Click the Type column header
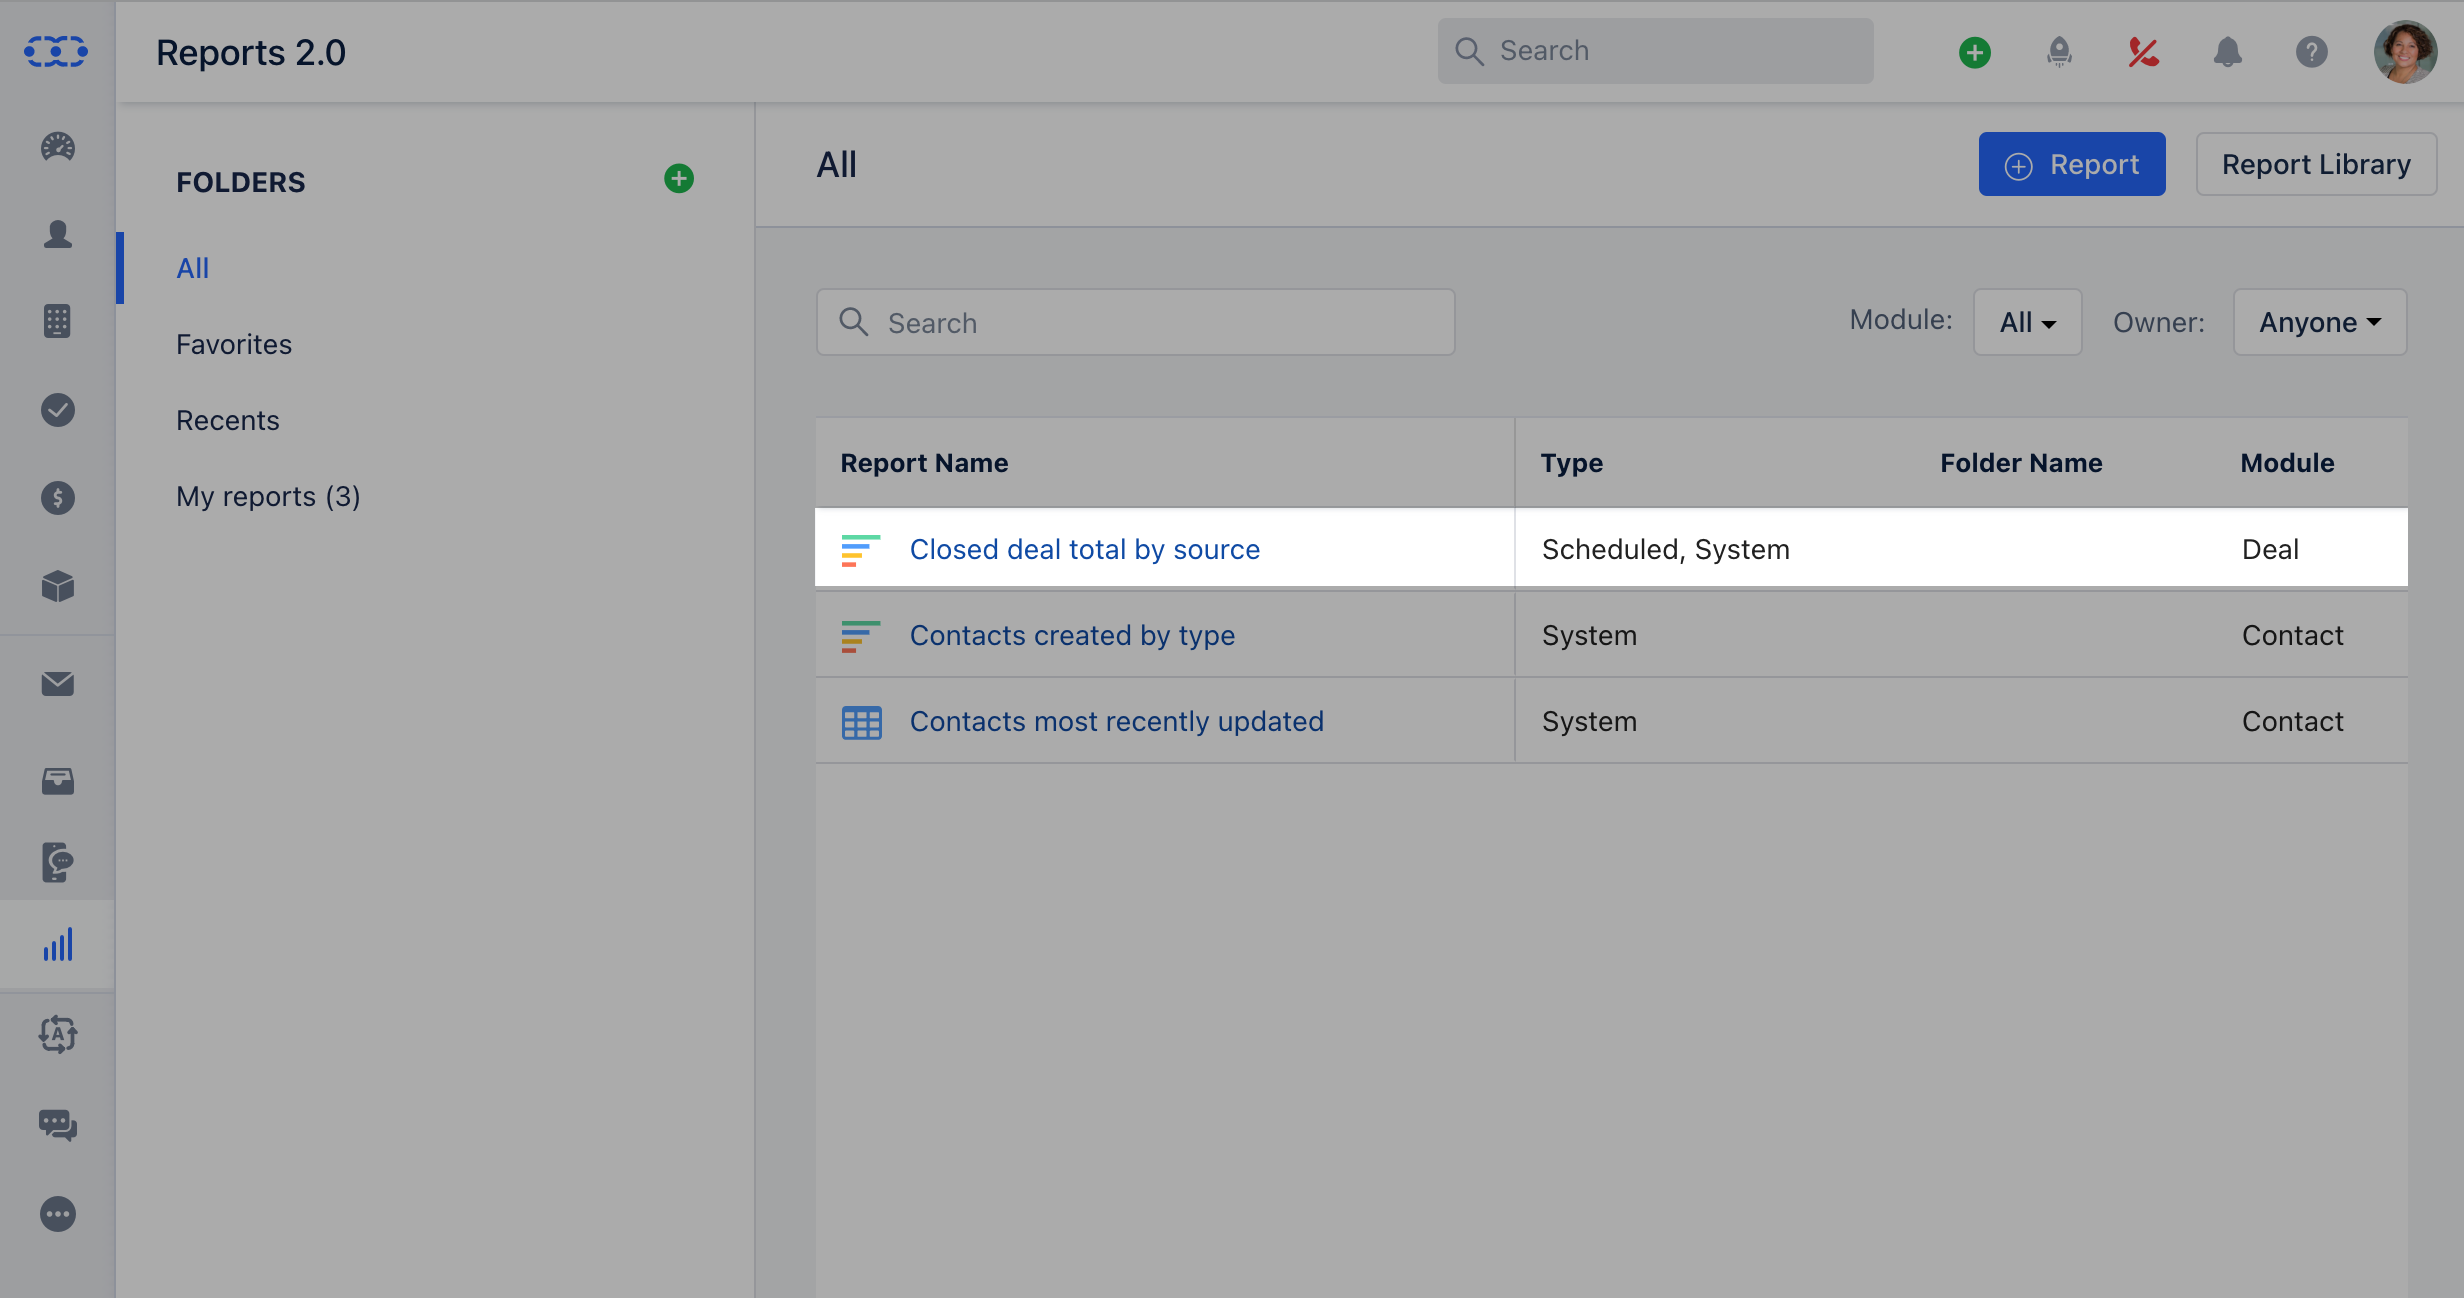Viewport: 2464px width, 1298px height. (x=1571, y=462)
